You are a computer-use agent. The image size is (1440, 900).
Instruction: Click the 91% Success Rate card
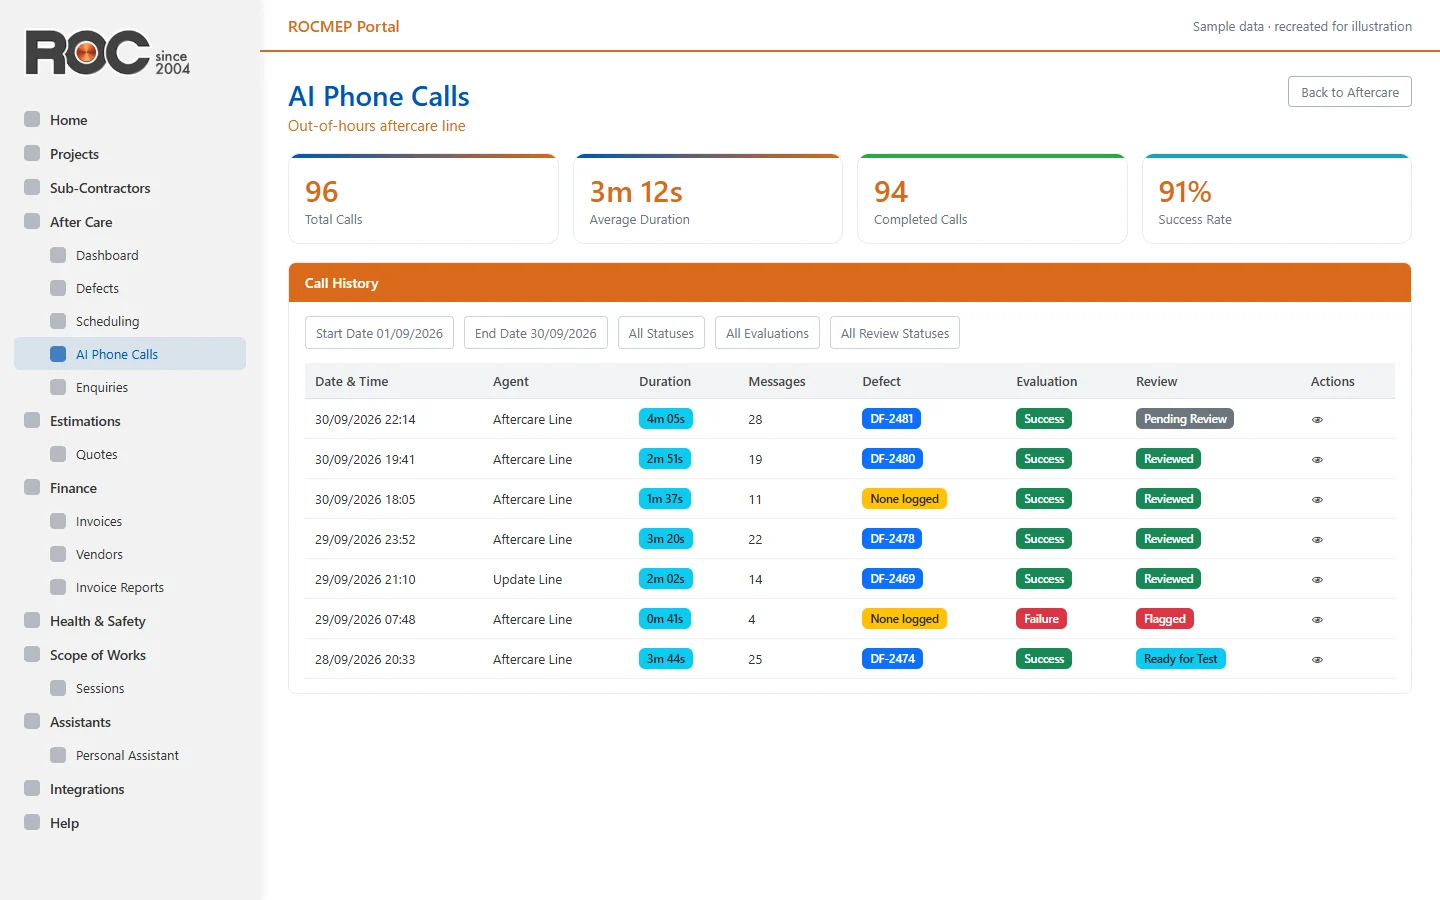coord(1277,199)
